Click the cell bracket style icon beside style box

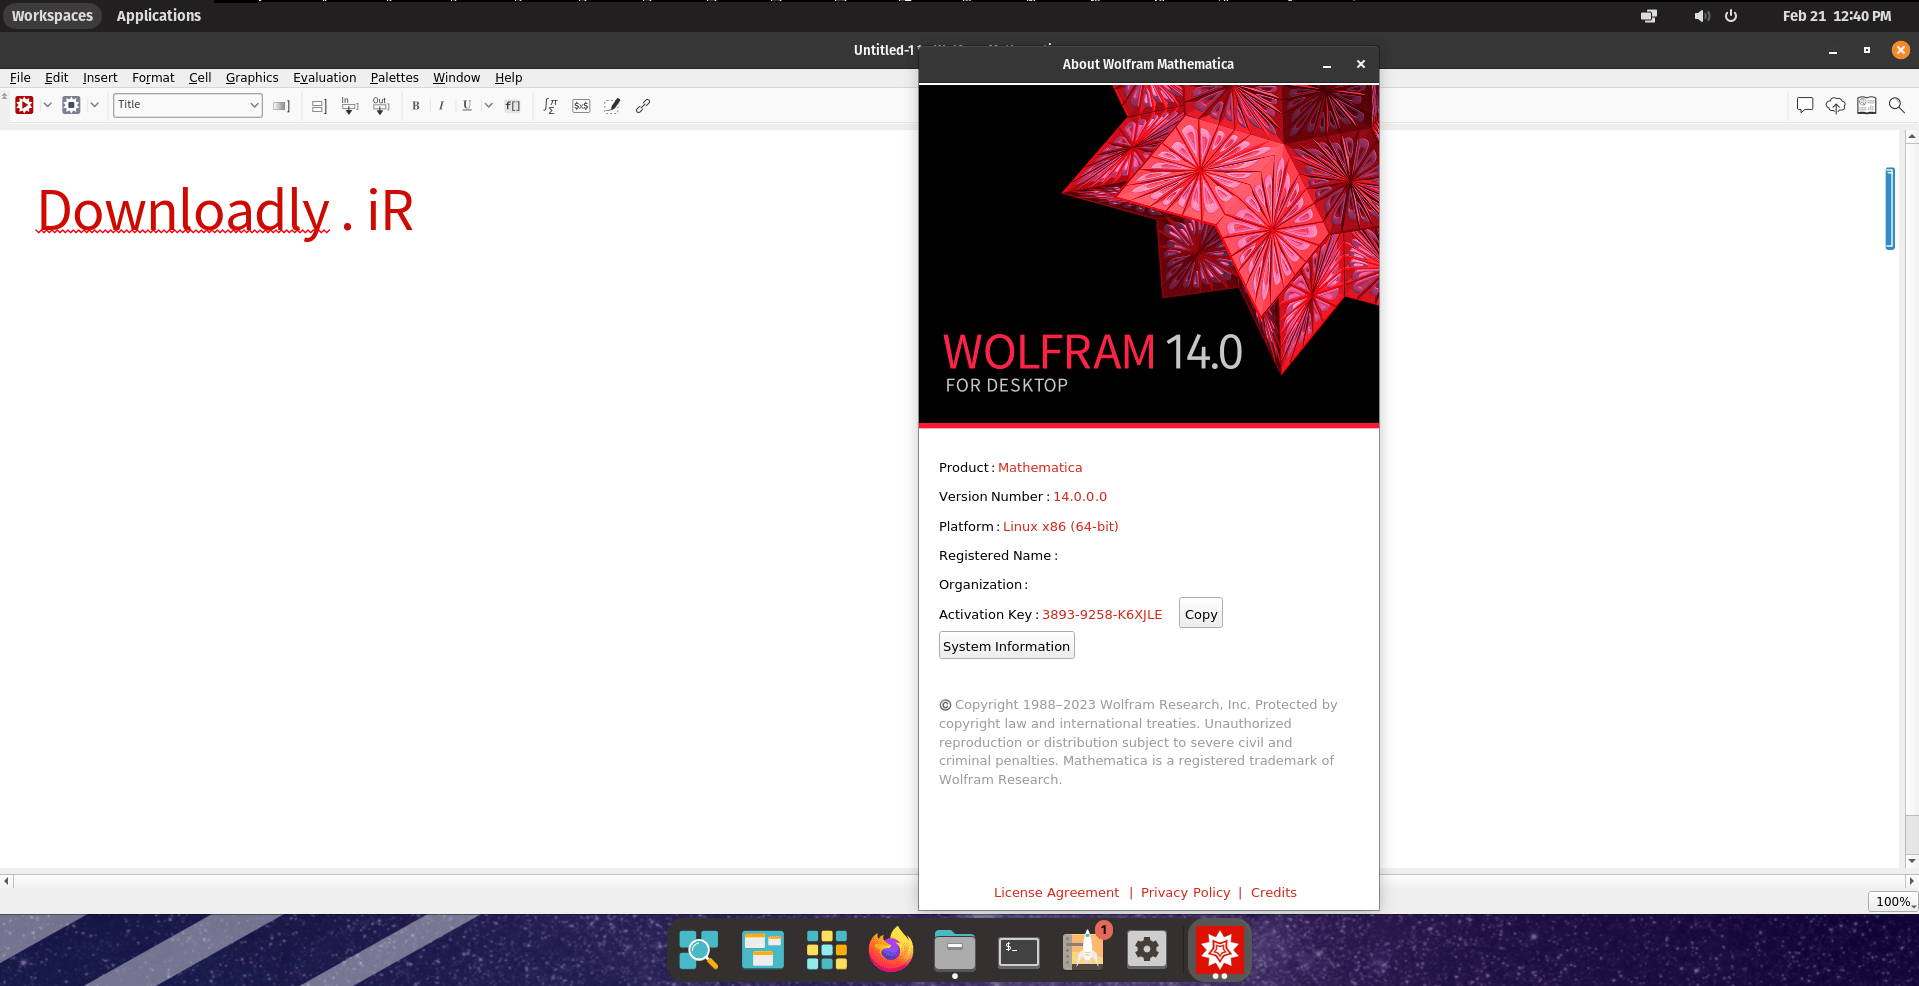[x=281, y=106]
